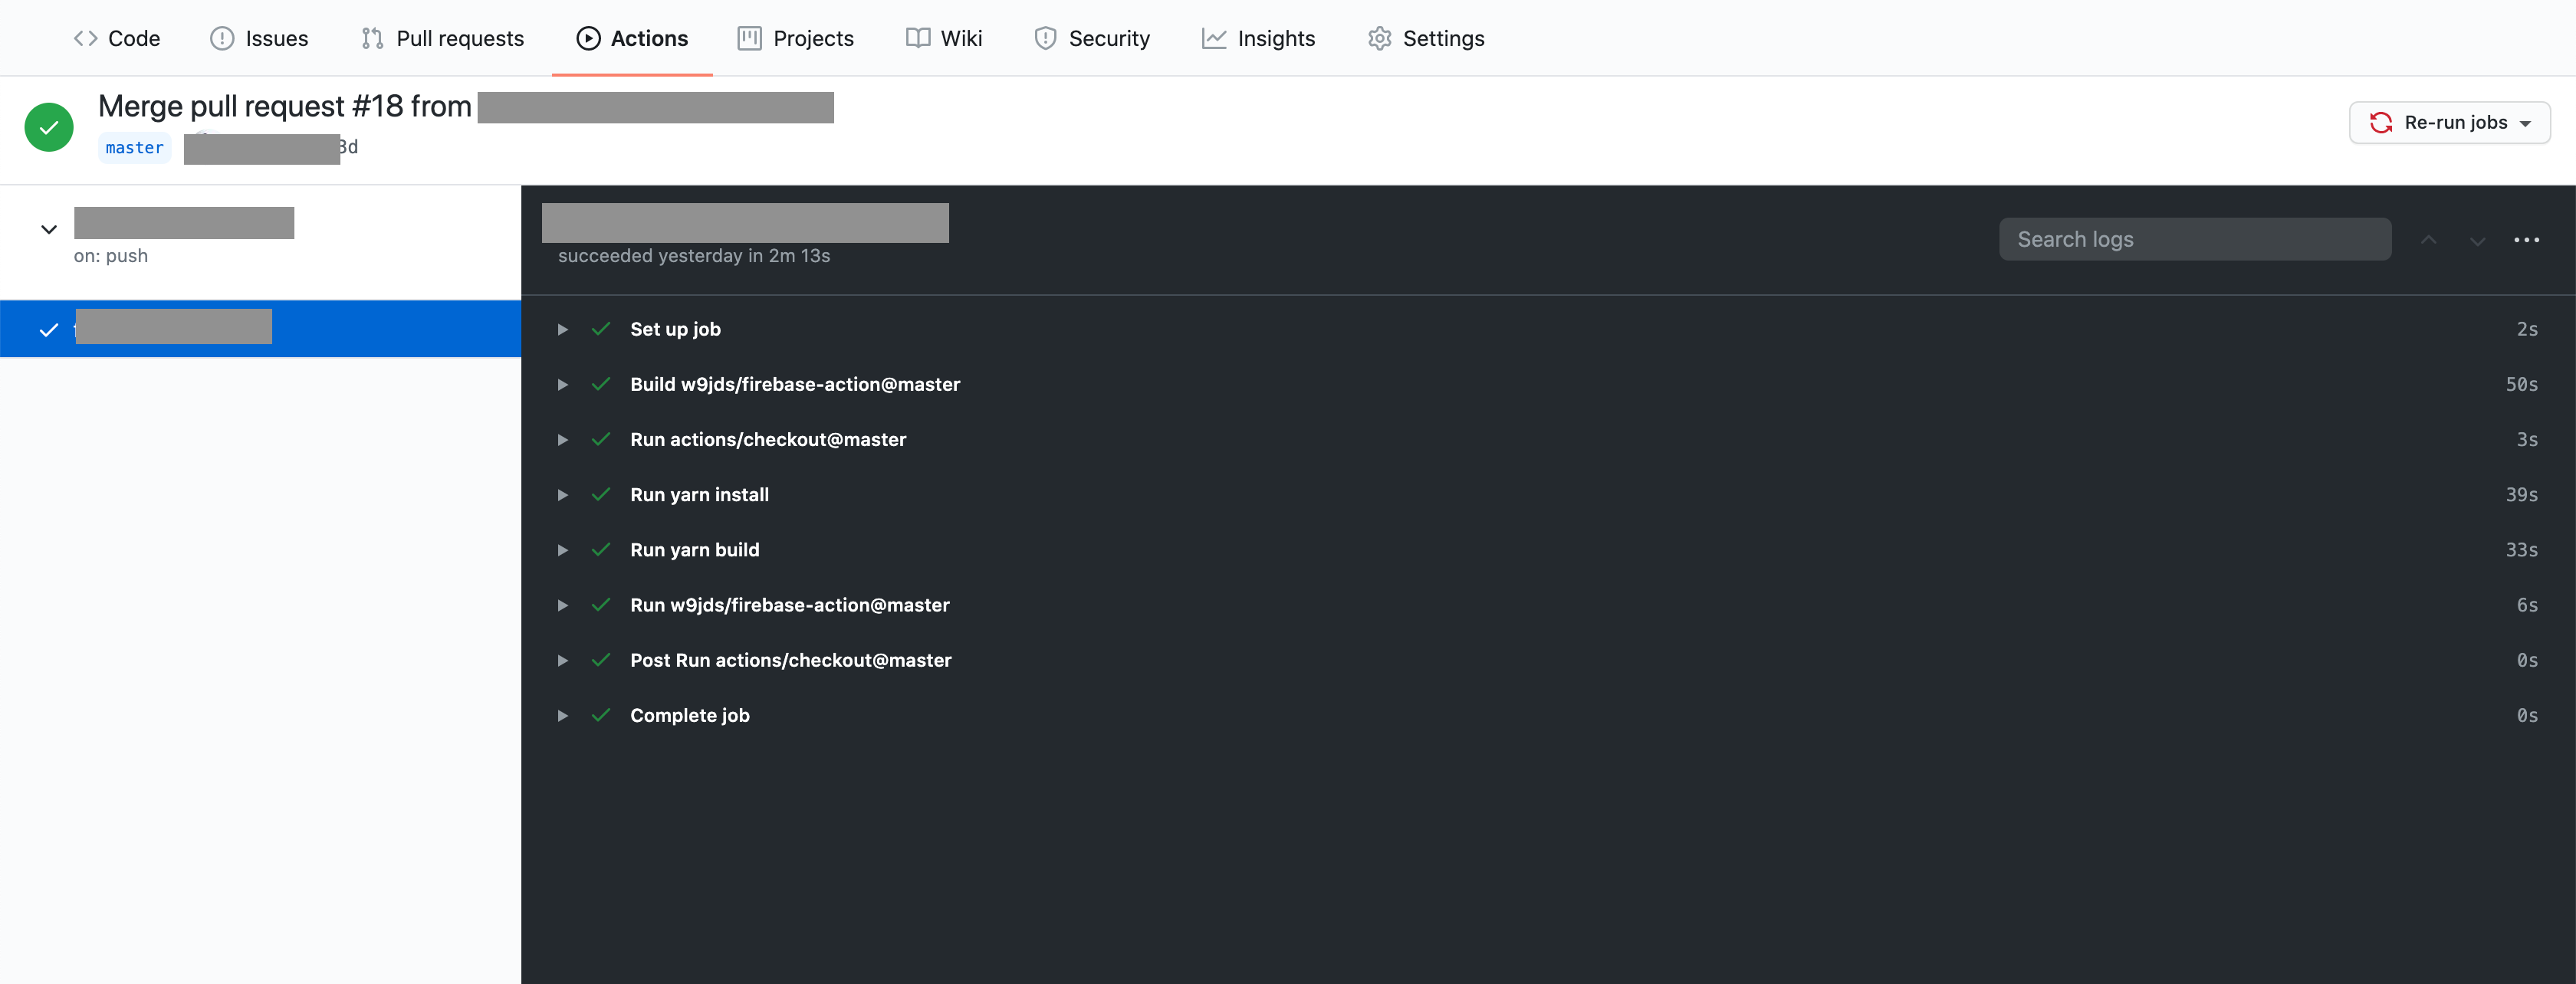Click the Insights graph icon
Screen dimensions: 2576x984
click(1213, 38)
